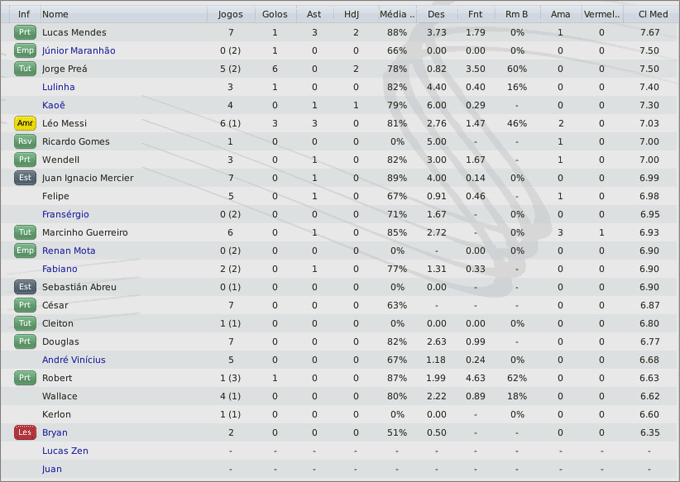Click the Ast column header
Screen dimensions: 680x482
[x=314, y=14]
